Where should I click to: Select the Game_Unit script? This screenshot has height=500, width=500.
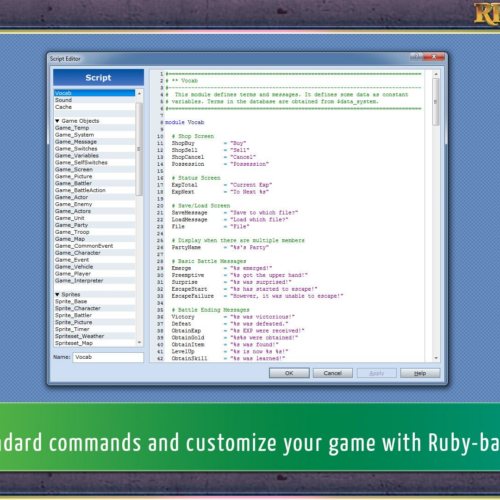click(x=95, y=218)
